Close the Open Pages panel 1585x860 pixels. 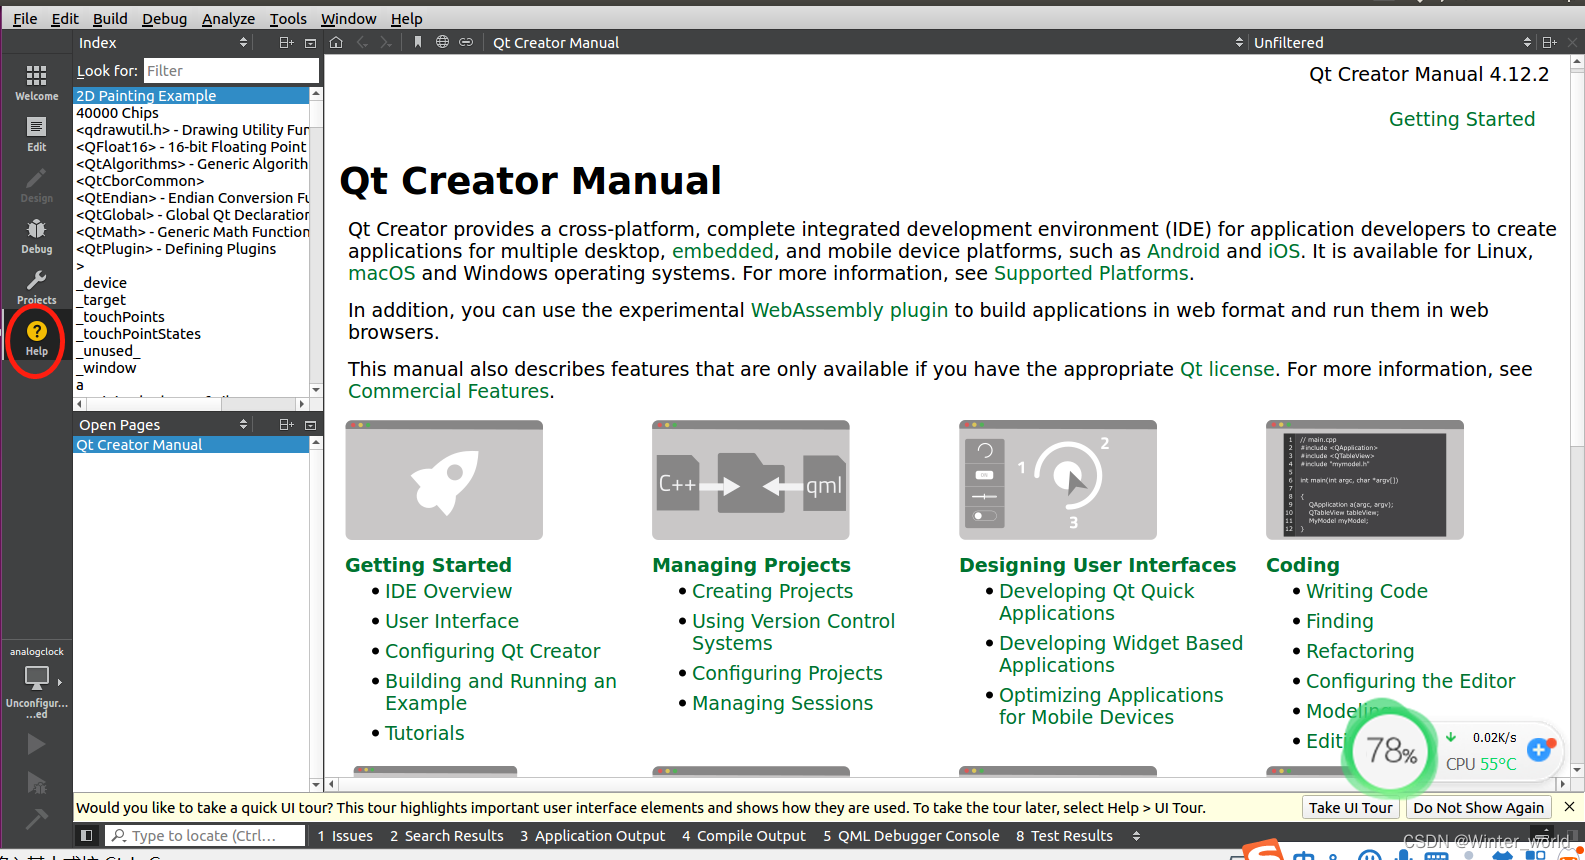310,425
